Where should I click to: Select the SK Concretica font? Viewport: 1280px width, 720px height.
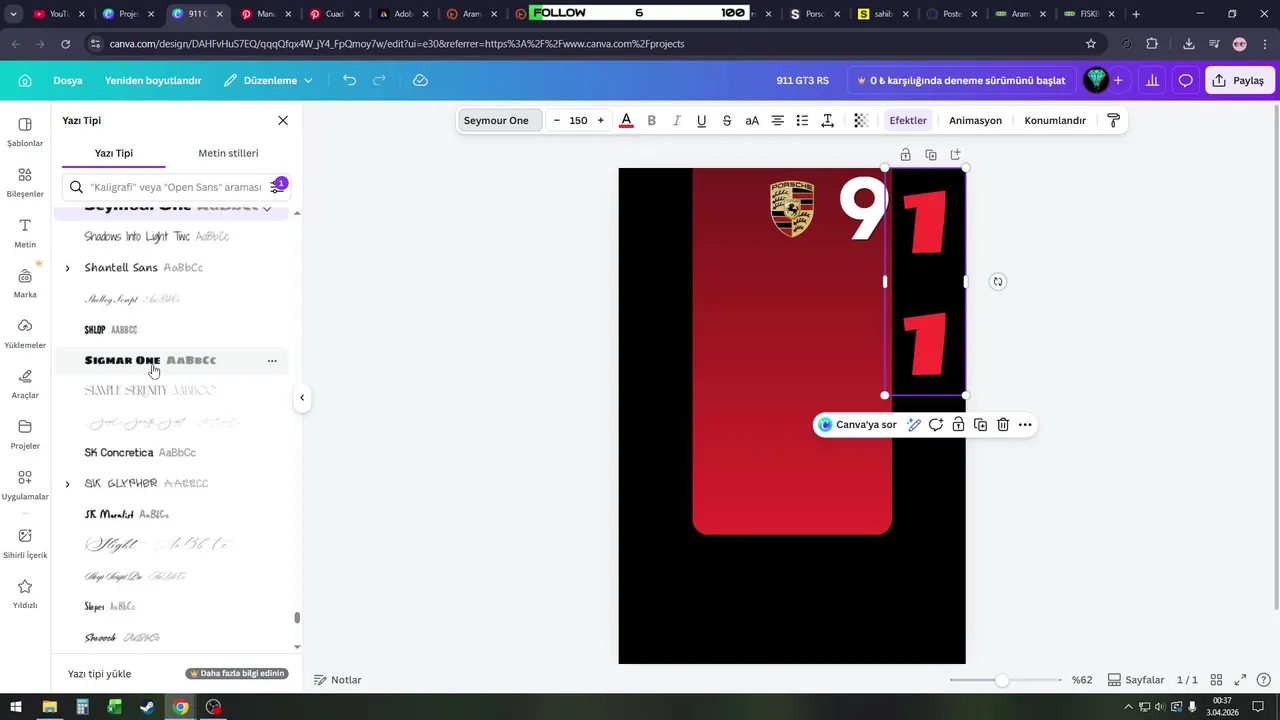(x=140, y=453)
